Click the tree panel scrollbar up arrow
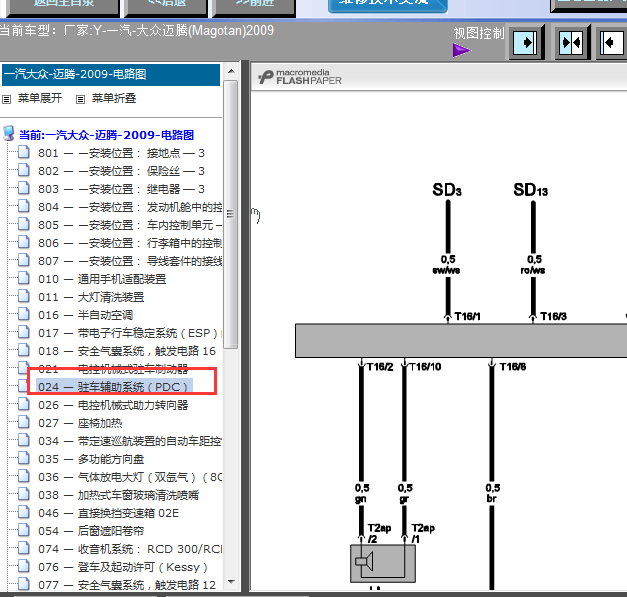 point(231,72)
